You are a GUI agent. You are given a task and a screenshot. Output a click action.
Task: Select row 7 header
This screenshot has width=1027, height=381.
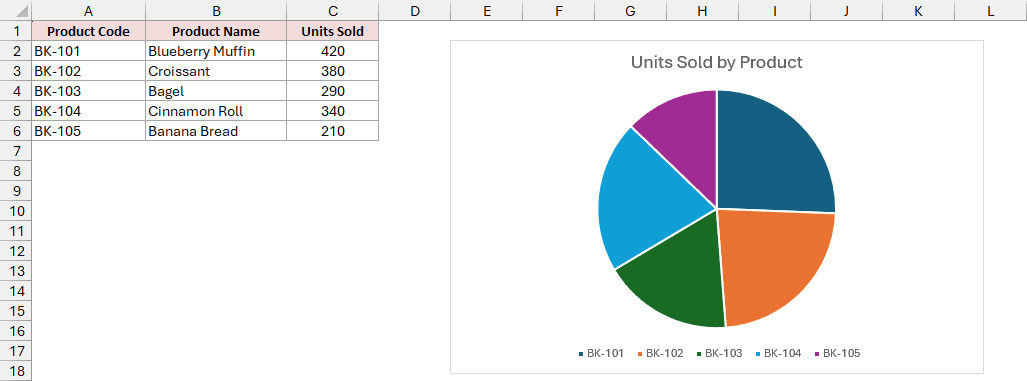(x=16, y=151)
